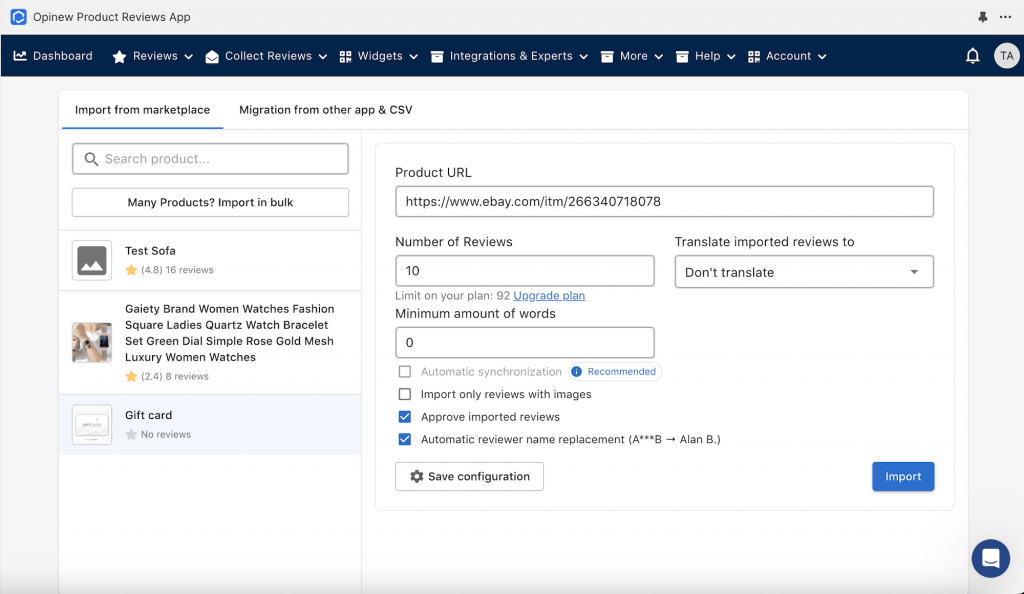The height and width of the screenshot is (594, 1024).
Task: Click the Reviews star icon in navbar
Action: click(119, 57)
